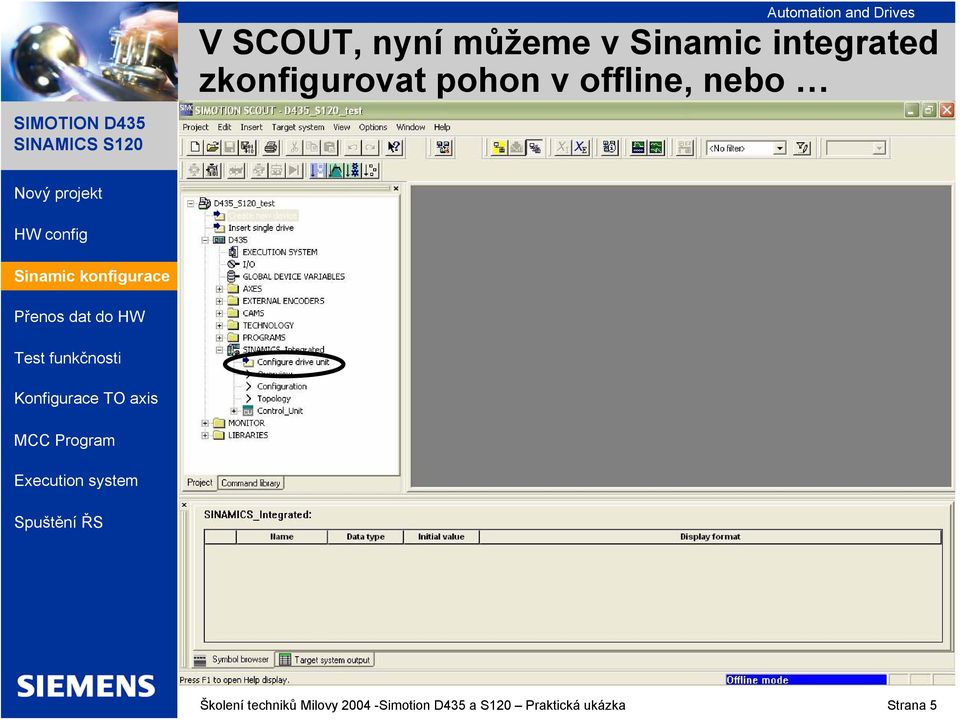
Task: Select Topology tree item
Action: coord(274,399)
